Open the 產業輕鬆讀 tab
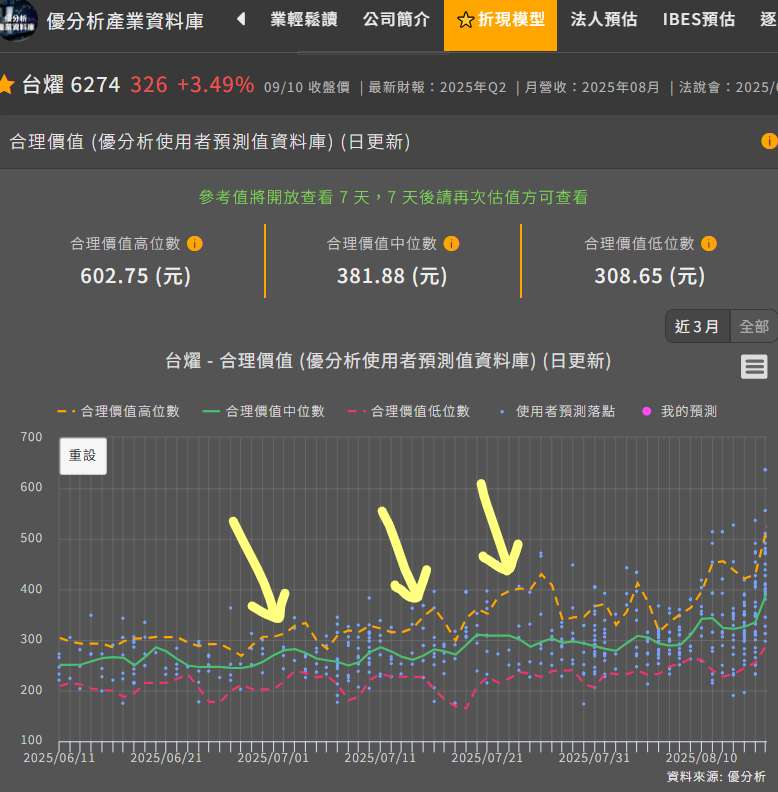Viewport: 778px width, 792px height. [304, 20]
